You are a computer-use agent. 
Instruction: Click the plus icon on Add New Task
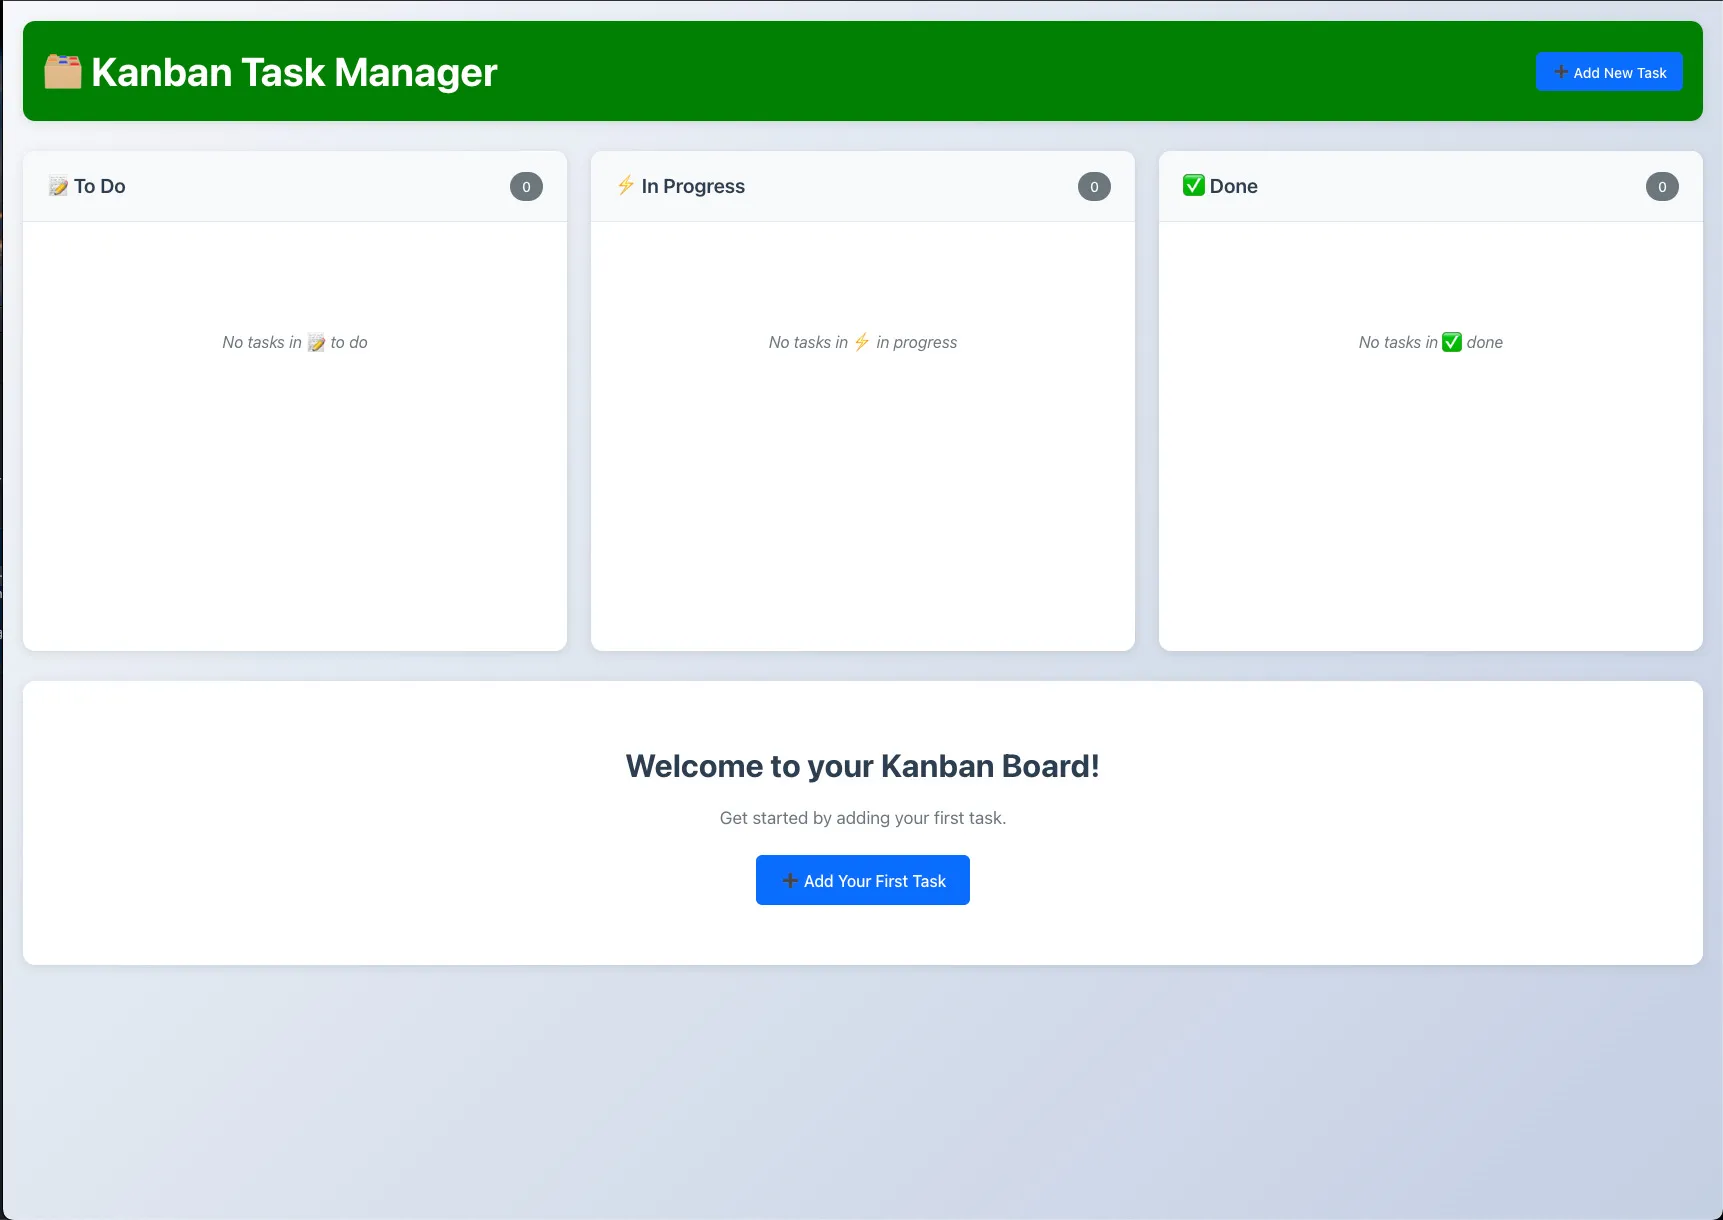click(x=1560, y=72)
